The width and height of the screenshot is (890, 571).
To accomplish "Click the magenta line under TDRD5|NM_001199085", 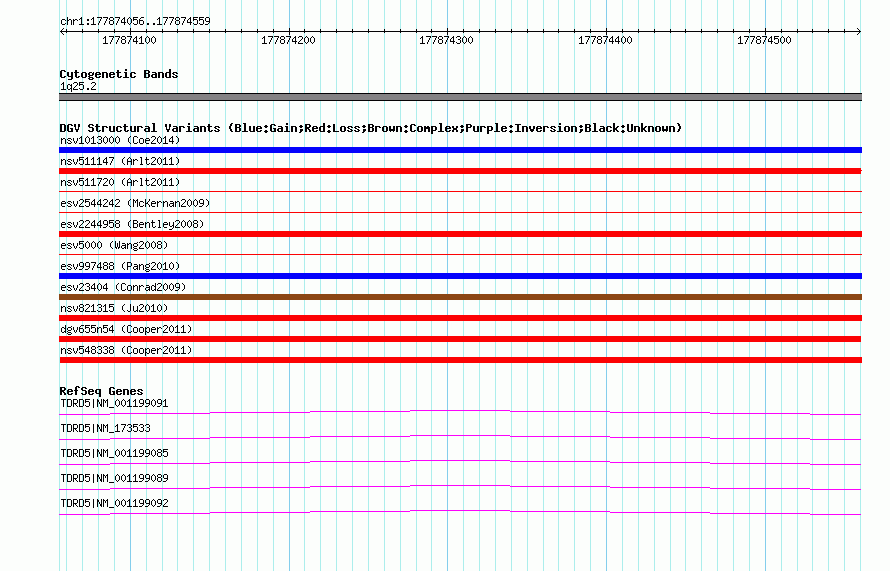I will coord(460,462).
